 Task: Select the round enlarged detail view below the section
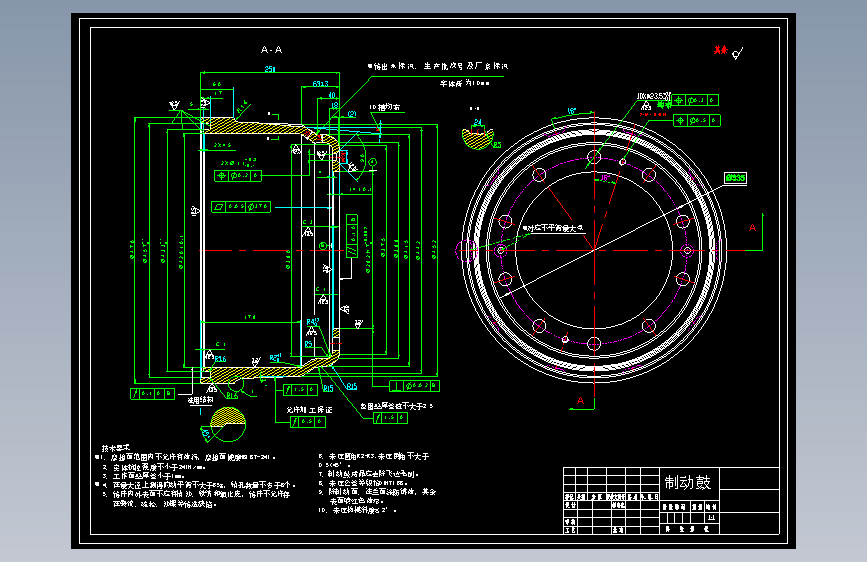[x=228, y=425]
